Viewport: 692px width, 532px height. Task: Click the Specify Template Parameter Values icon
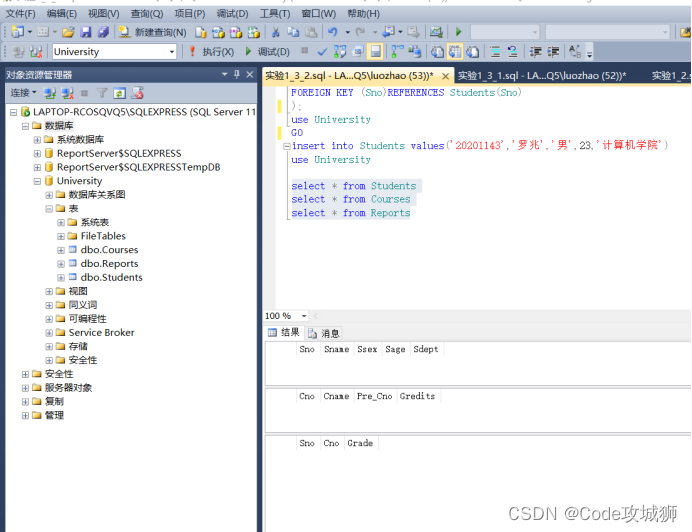pos(575,52)
